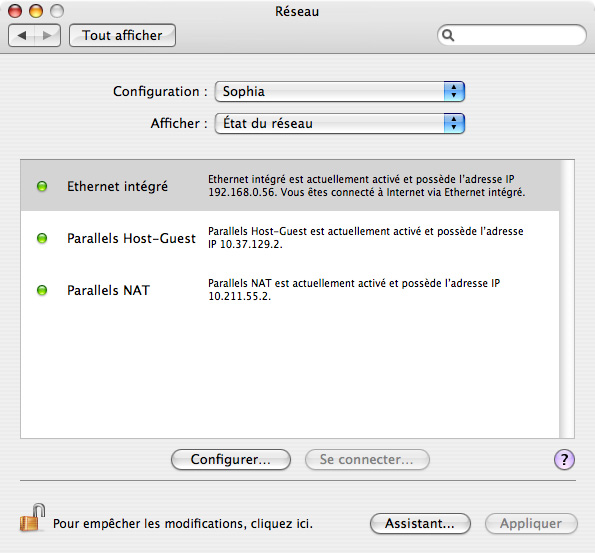This screenshot has height=553, width=595.
Task: Open help with the question mark button
Action: click(x=564, y=460)
